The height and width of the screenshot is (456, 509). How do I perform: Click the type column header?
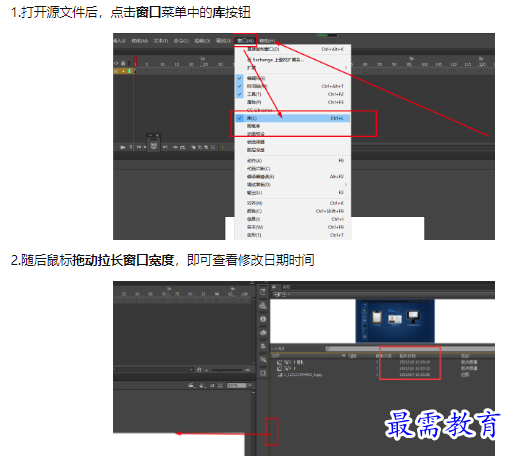[465, 356]
